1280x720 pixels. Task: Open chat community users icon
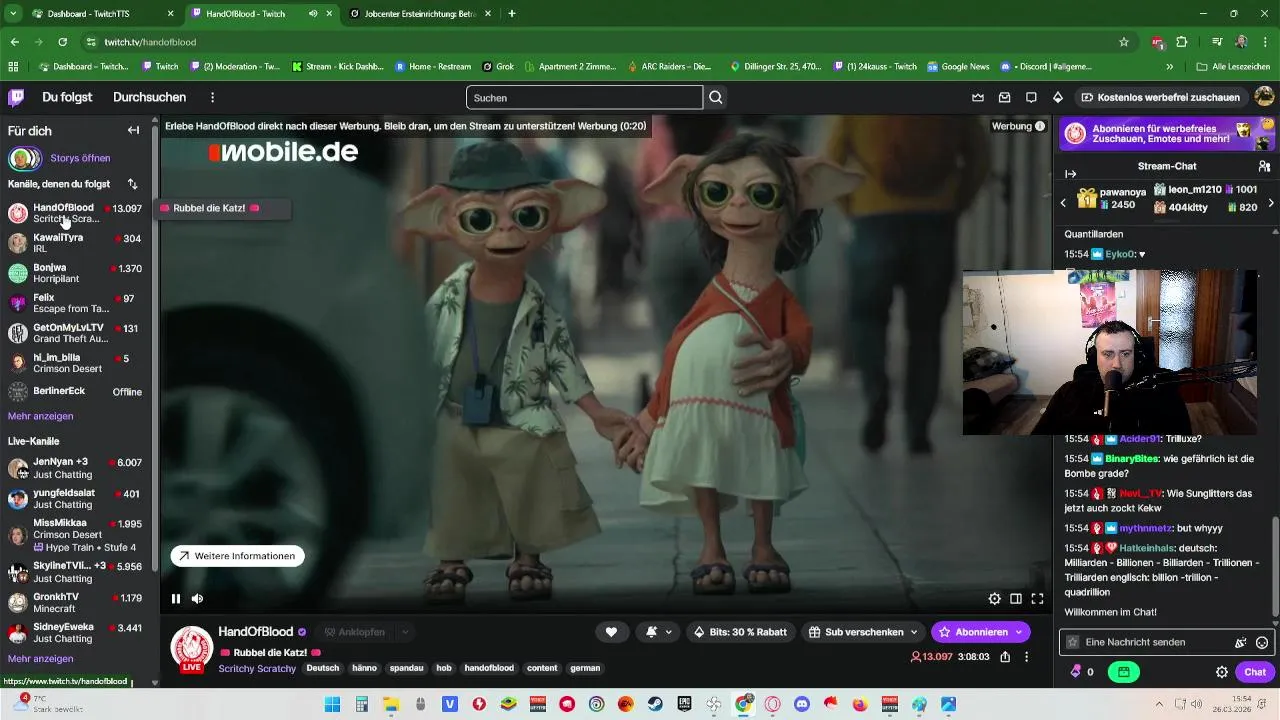[1264, 166]
